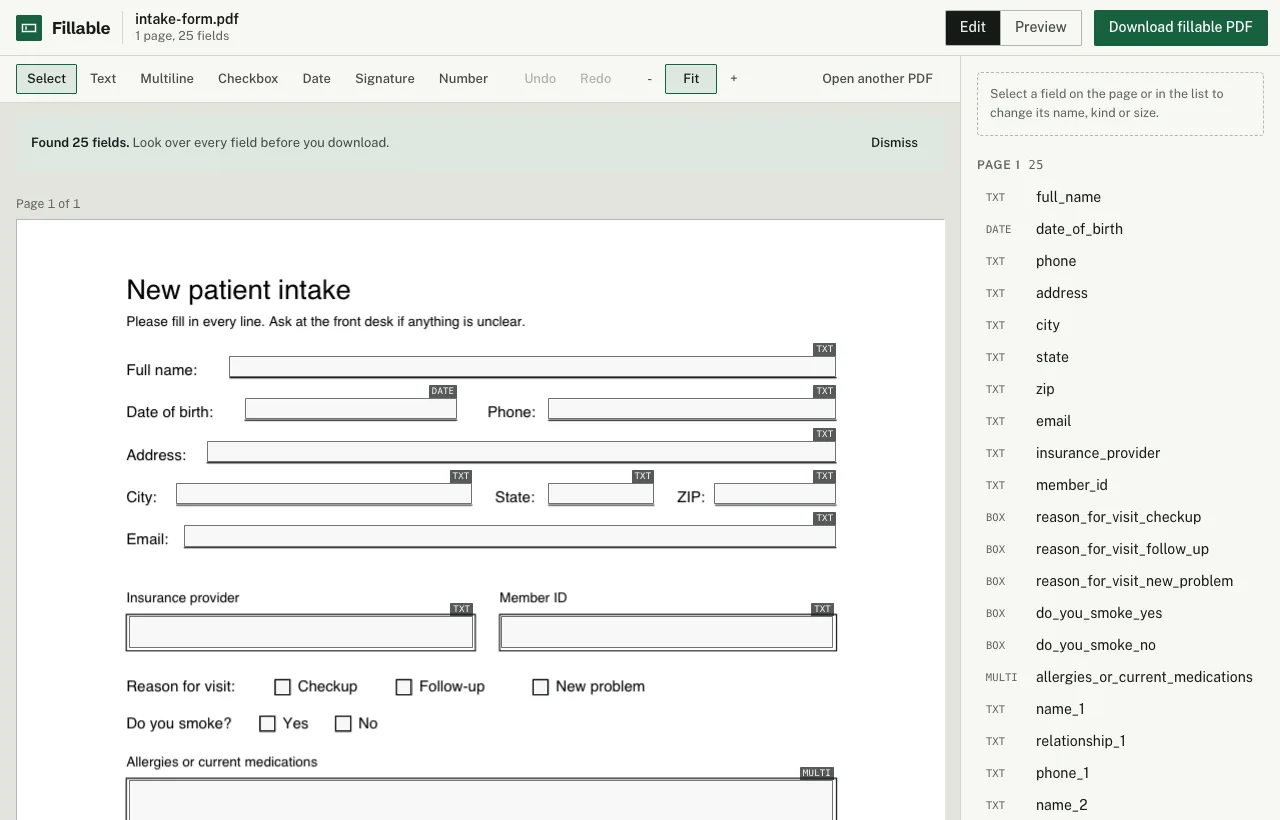Choose the Date field tool
The height and width of the screenshot is (820, 1280).
317,79
